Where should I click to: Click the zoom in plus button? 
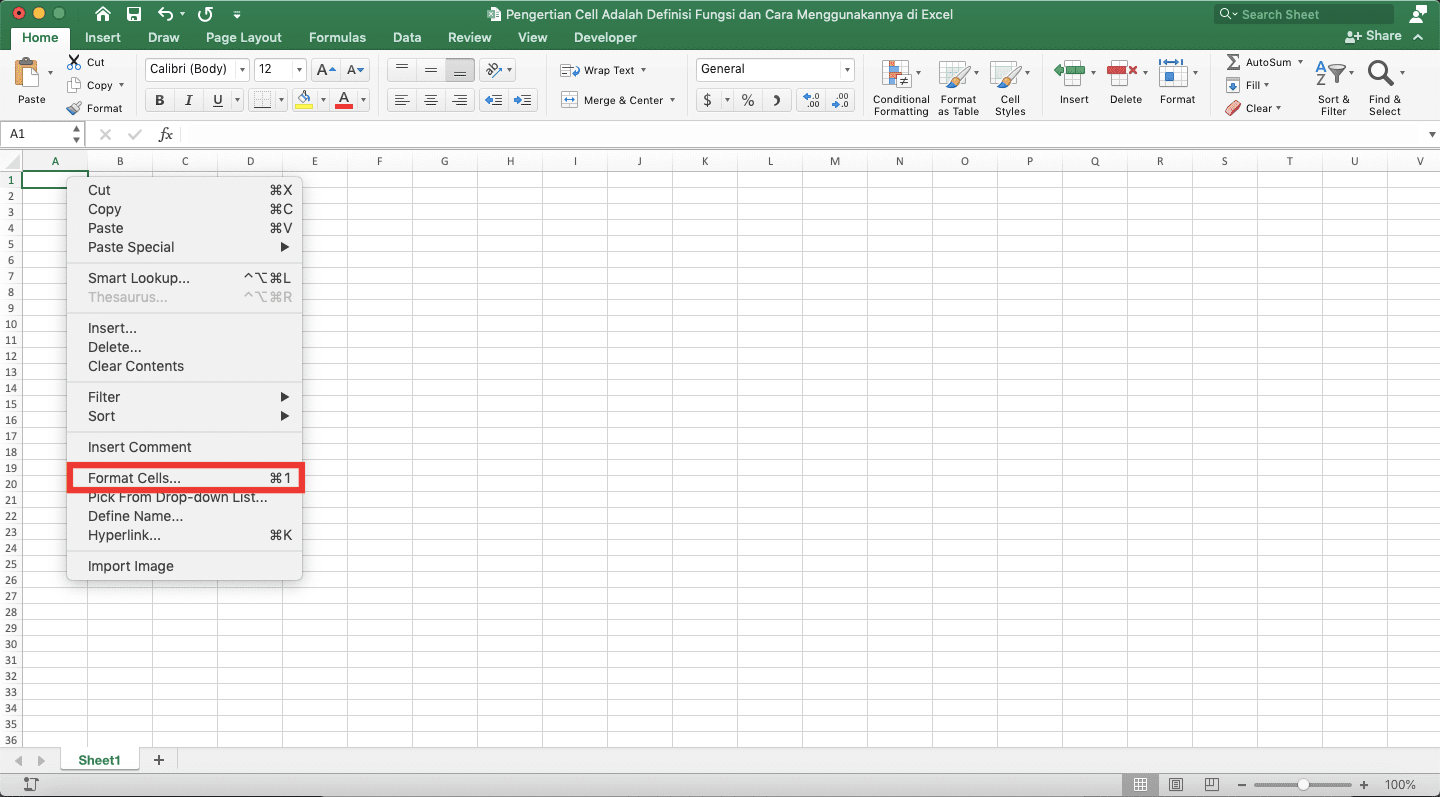[x=1364, y=785]
